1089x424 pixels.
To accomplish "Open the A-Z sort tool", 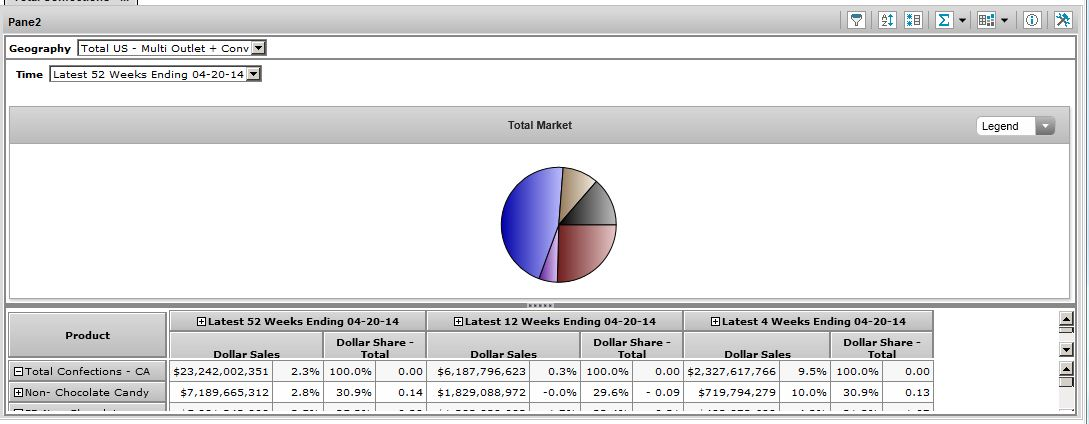I will coord(887,20).
